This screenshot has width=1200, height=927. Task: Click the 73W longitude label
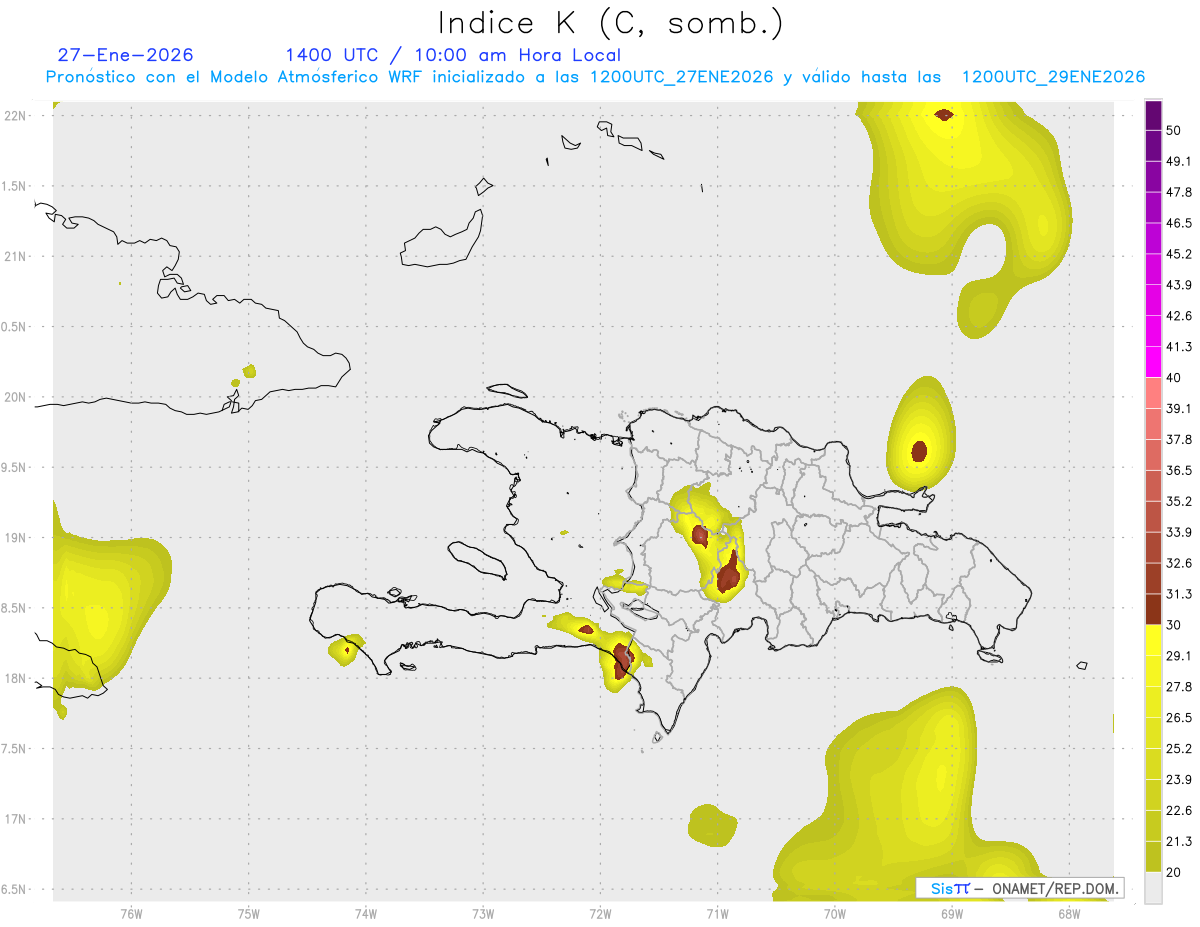[483, 913]
